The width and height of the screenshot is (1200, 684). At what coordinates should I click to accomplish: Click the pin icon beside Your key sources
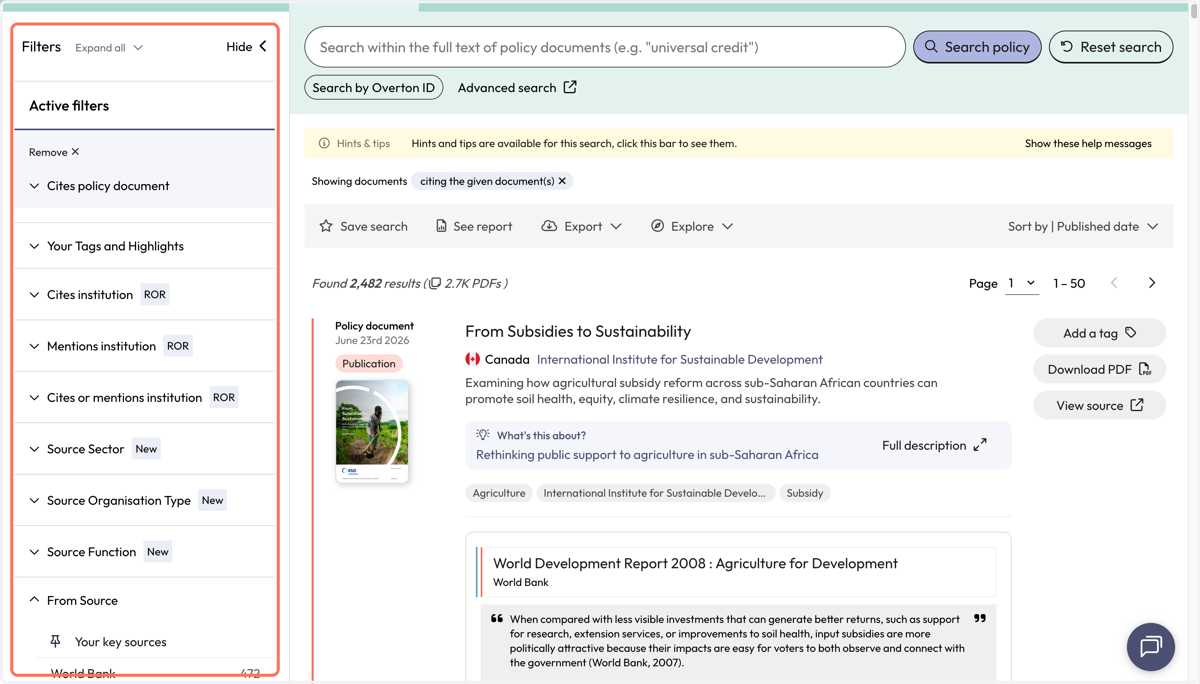(x=55, y=642)
